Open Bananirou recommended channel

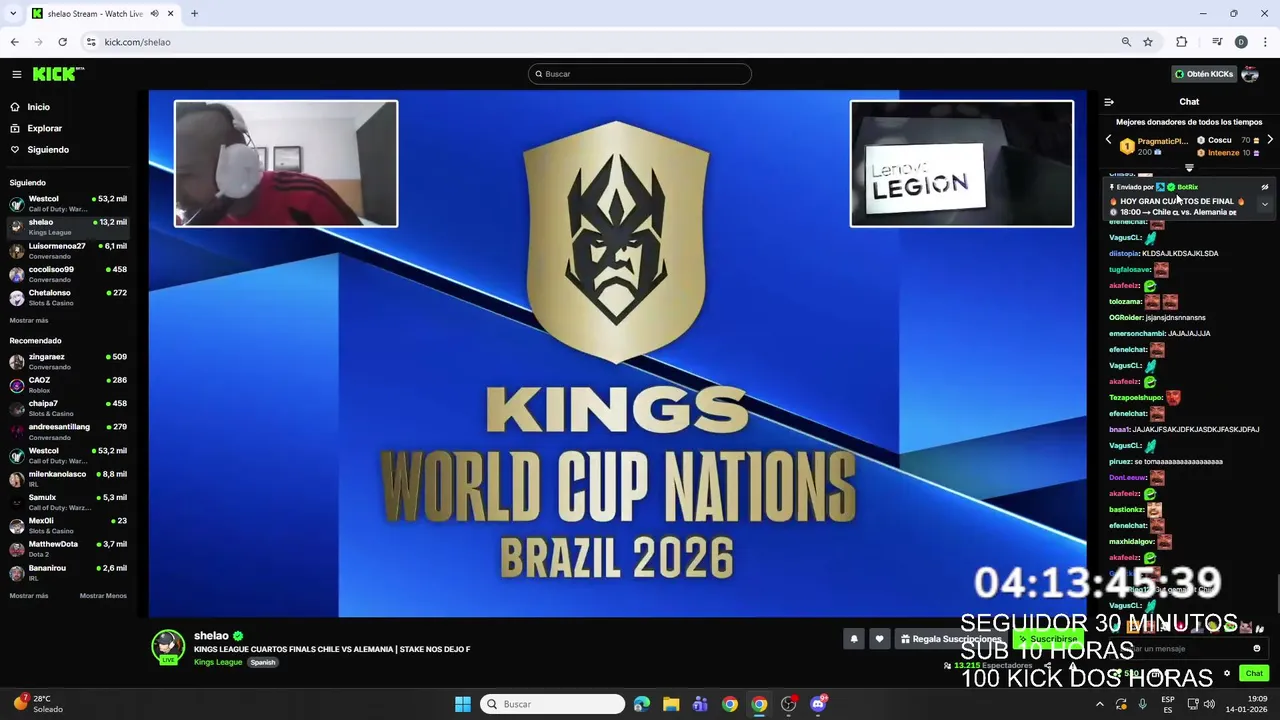click(68, 572)
